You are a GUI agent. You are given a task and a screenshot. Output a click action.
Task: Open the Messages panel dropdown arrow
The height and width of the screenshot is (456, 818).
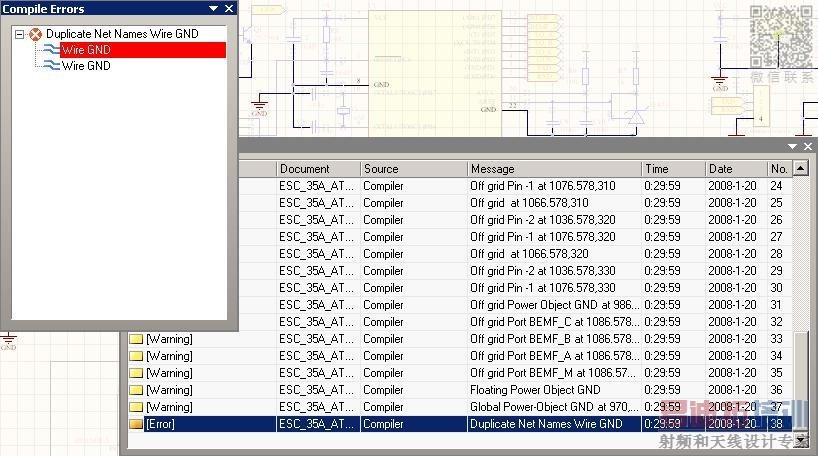click(x=792, y=147)
